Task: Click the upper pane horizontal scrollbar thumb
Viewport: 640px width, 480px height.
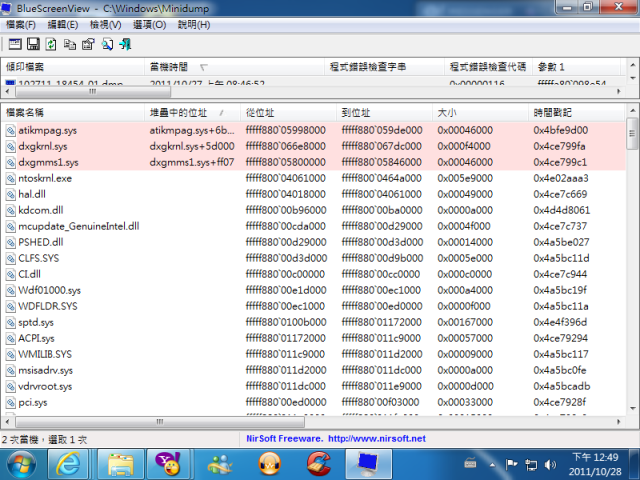Action: point(93,92)
